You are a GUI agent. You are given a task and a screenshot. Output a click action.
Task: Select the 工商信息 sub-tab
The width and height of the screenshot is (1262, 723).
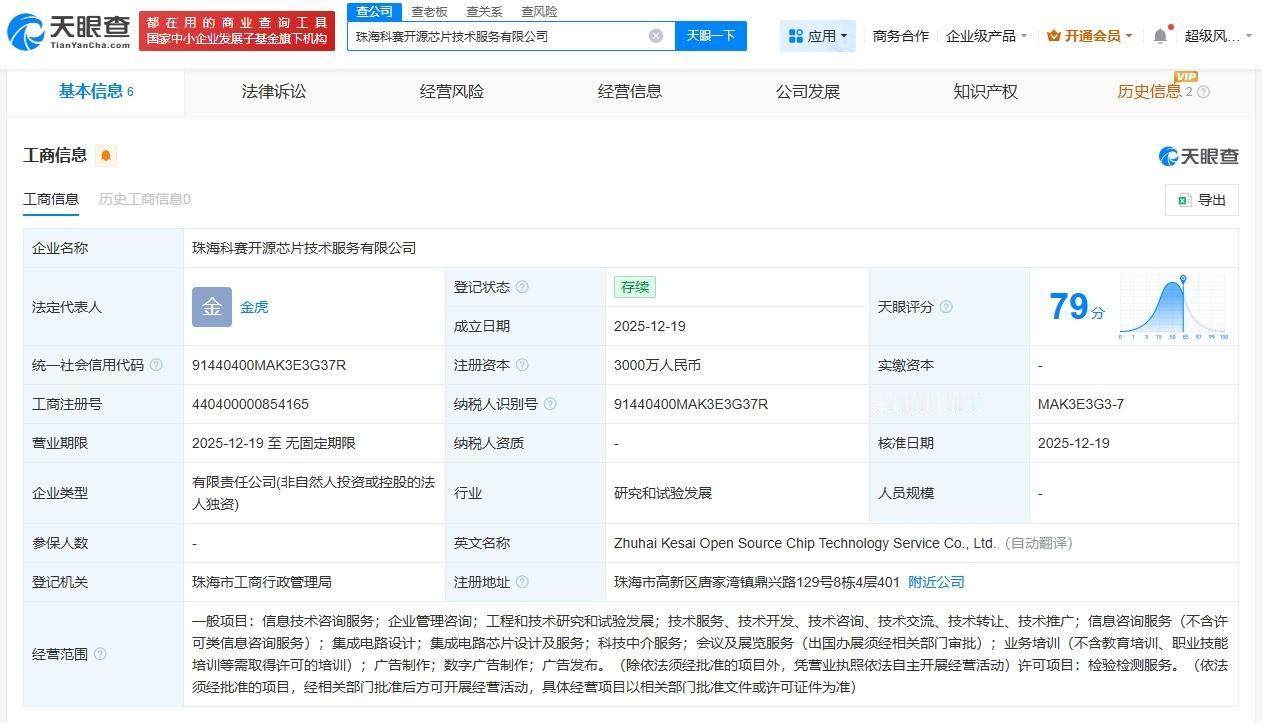point(51,199)
